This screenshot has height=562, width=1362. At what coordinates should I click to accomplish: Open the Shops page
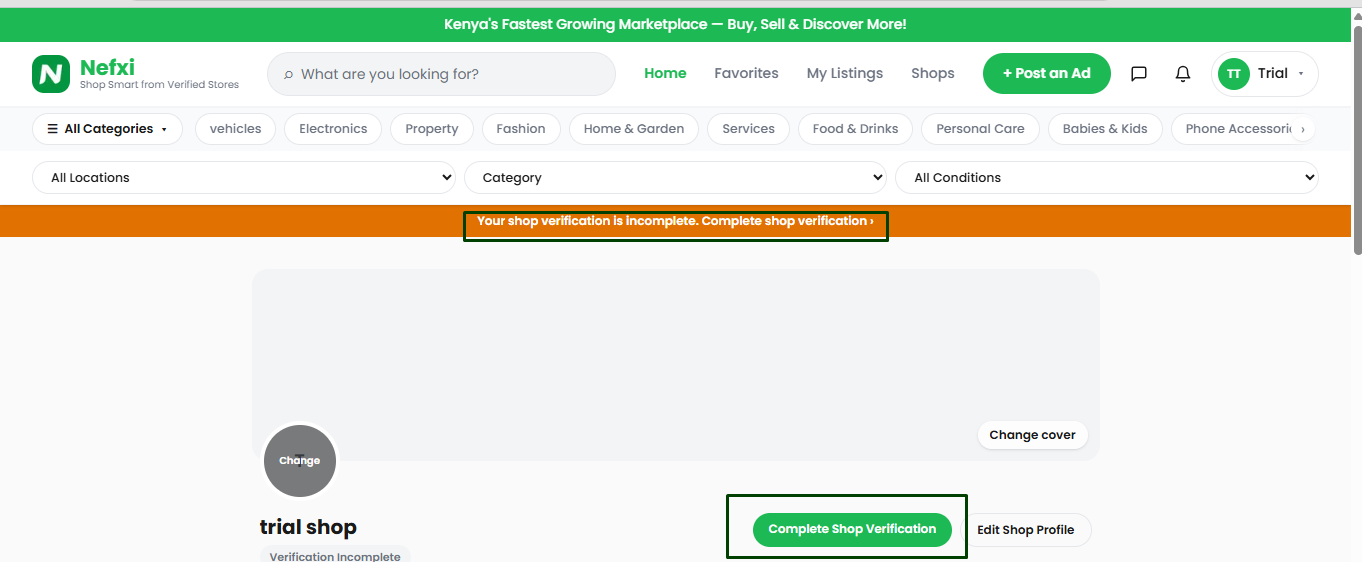933,74
